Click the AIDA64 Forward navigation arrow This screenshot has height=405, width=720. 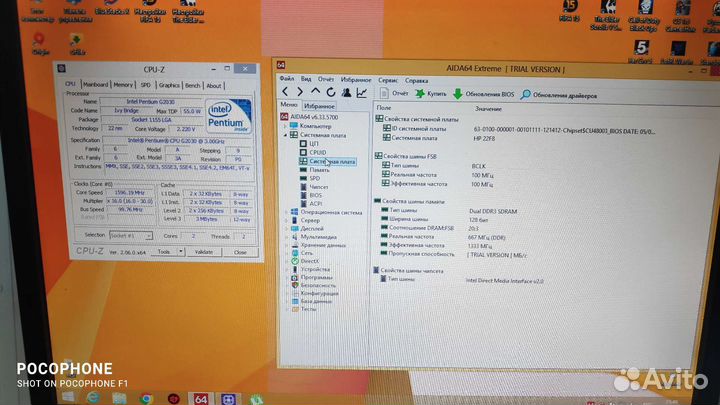click(299, 92)
